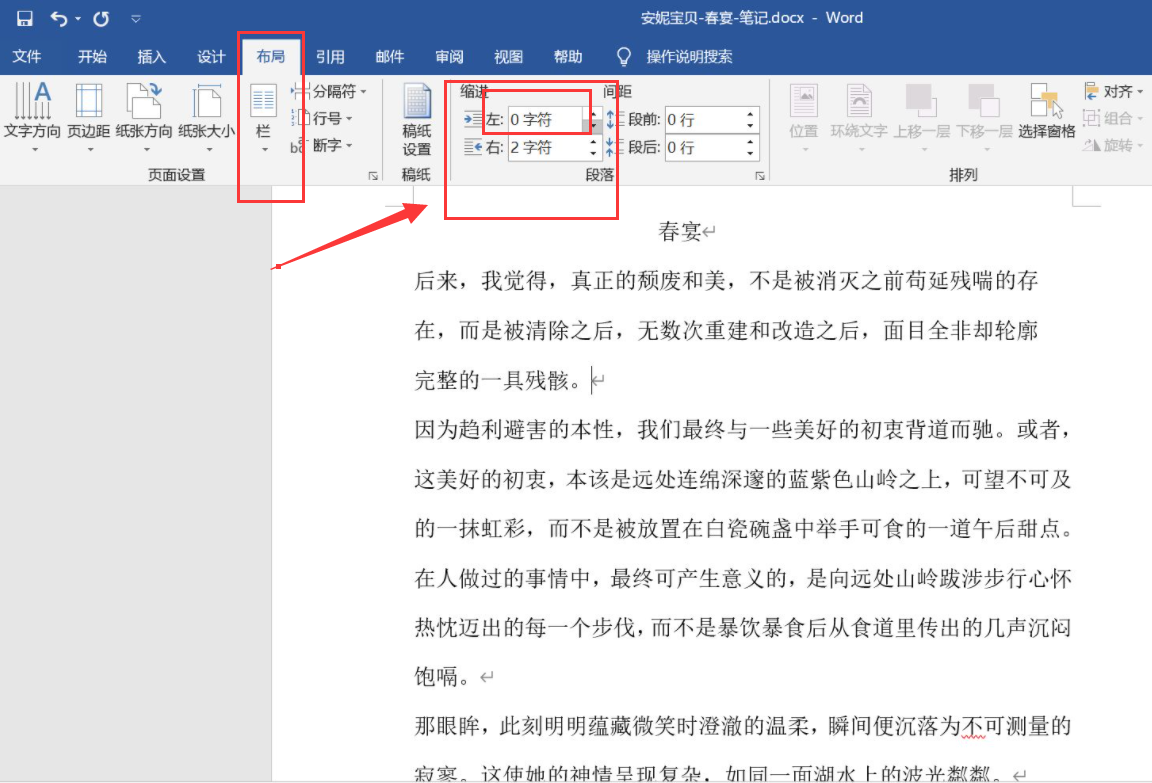Switch to the 审阅 ribbon tab
Screen dimensions: 1152x783
(x=447, y=56)
